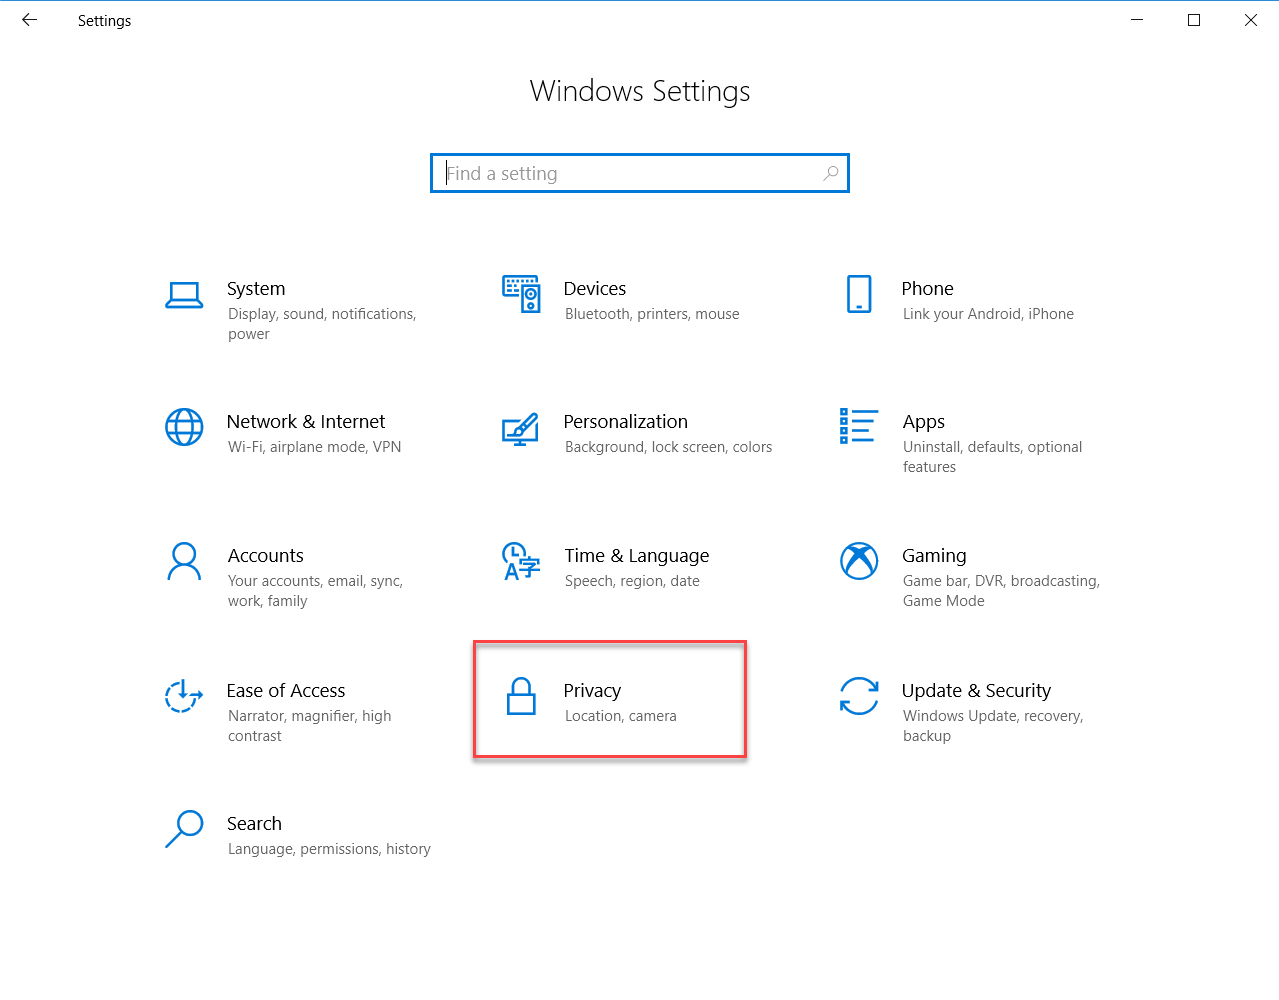Click the Devices speaker and keyboard icon

click(521, 294)
